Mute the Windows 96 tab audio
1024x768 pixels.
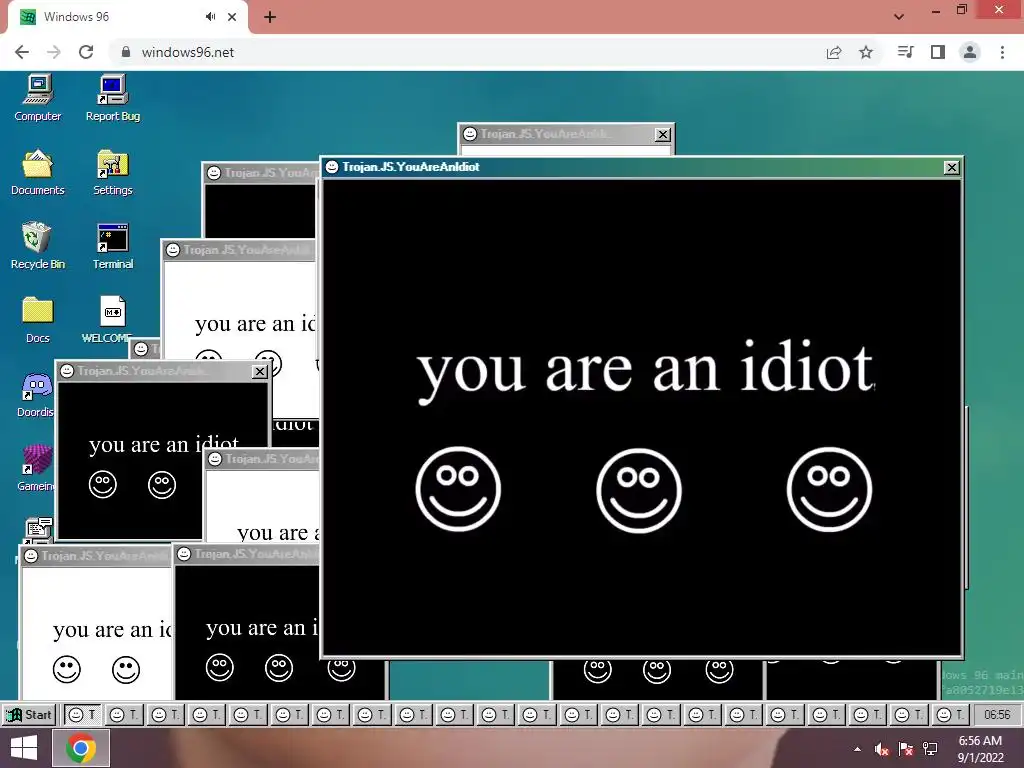(x=210, y=17)
